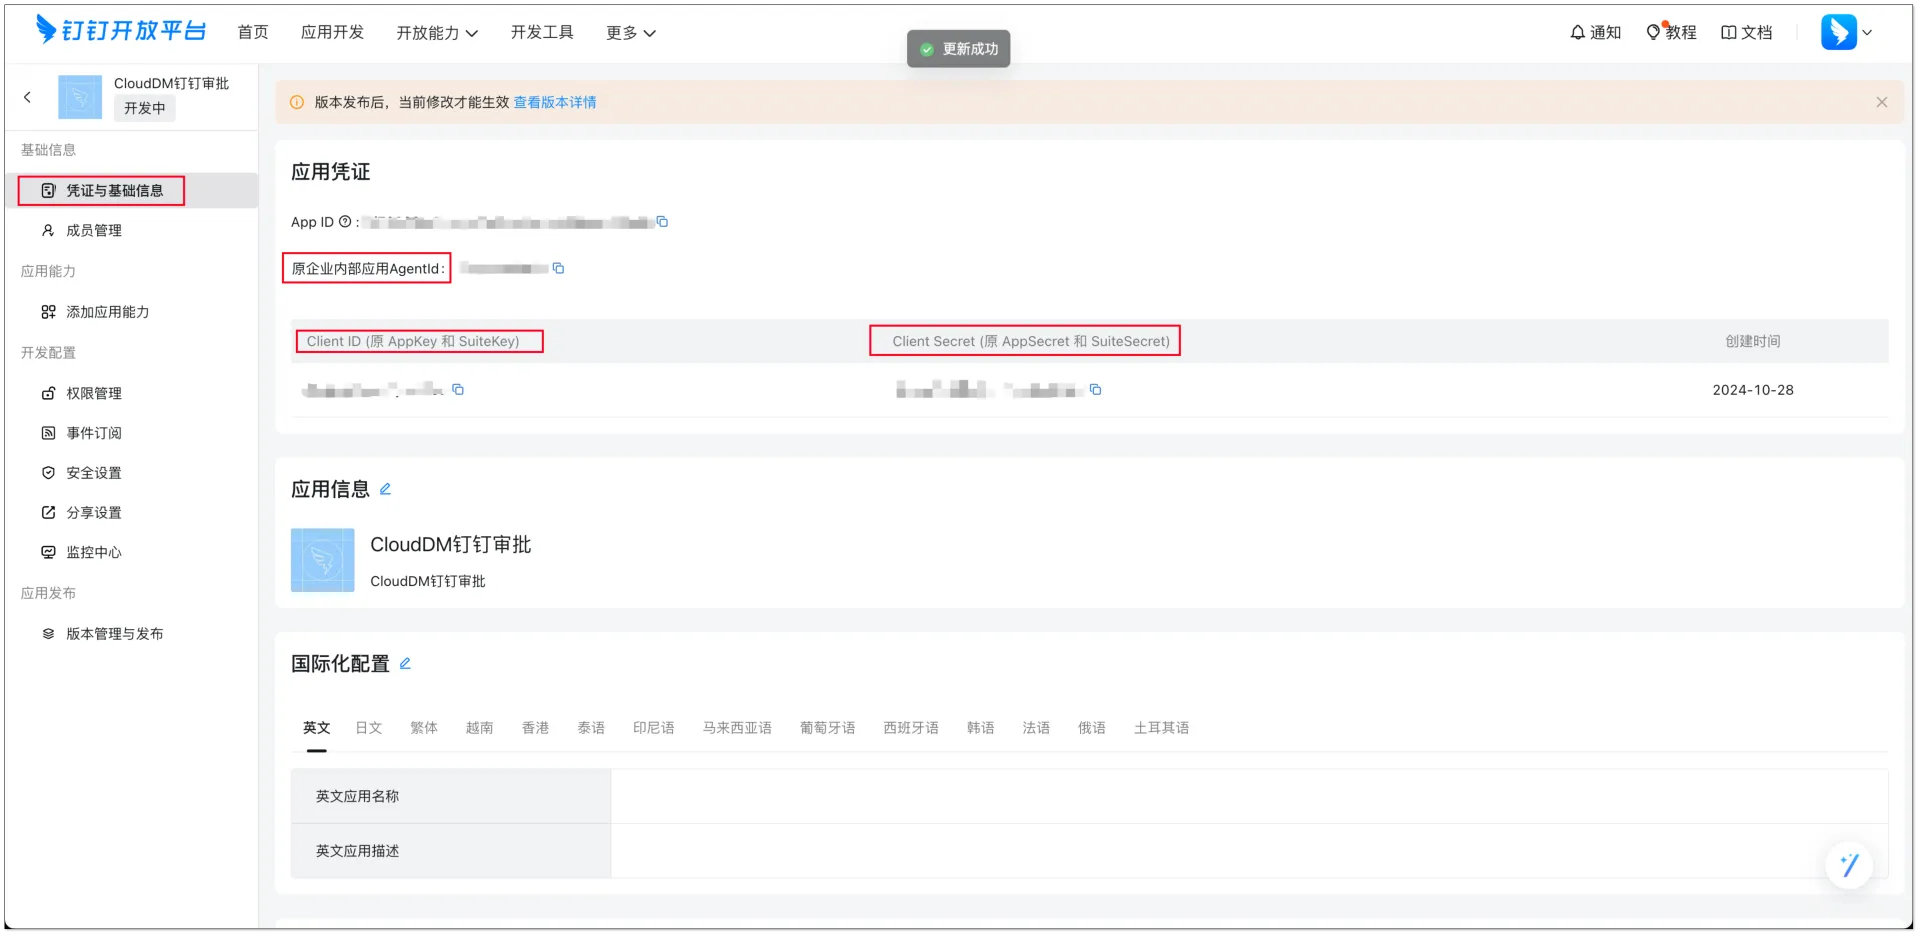This screenshot has height=936, width=1920.
Task: Edit 国际化配置 with the pencil icon
Action: (x=405, y=663)
